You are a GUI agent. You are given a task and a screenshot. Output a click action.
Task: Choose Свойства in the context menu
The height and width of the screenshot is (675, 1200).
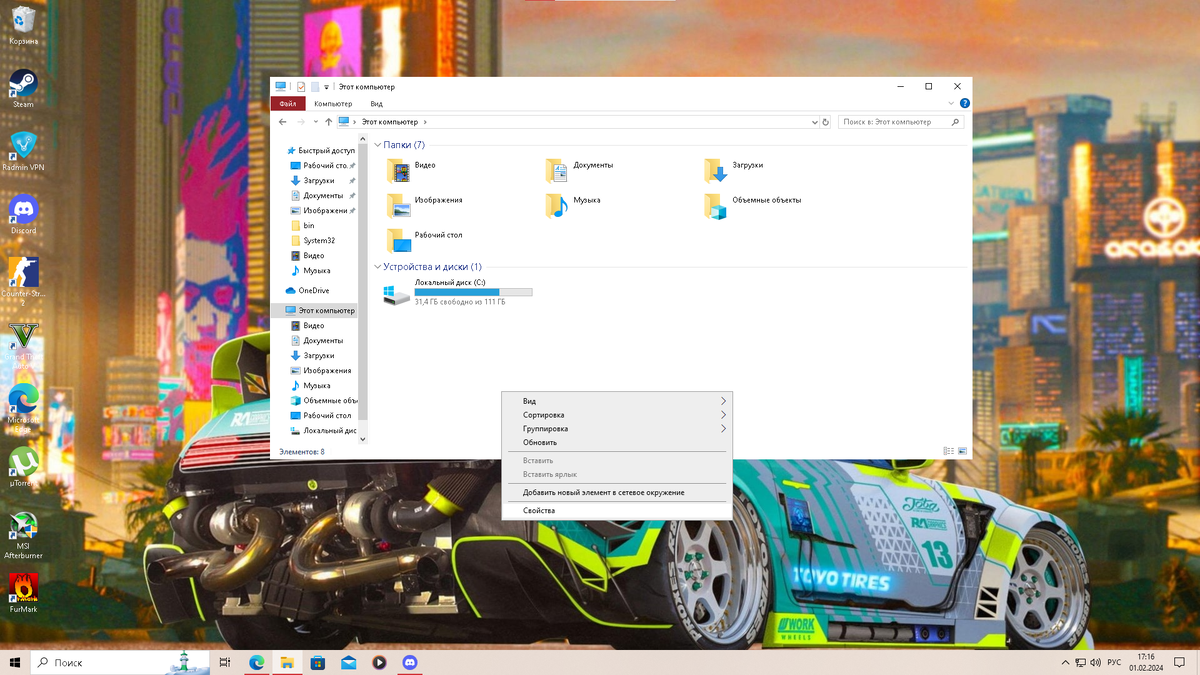click(617, 510)
